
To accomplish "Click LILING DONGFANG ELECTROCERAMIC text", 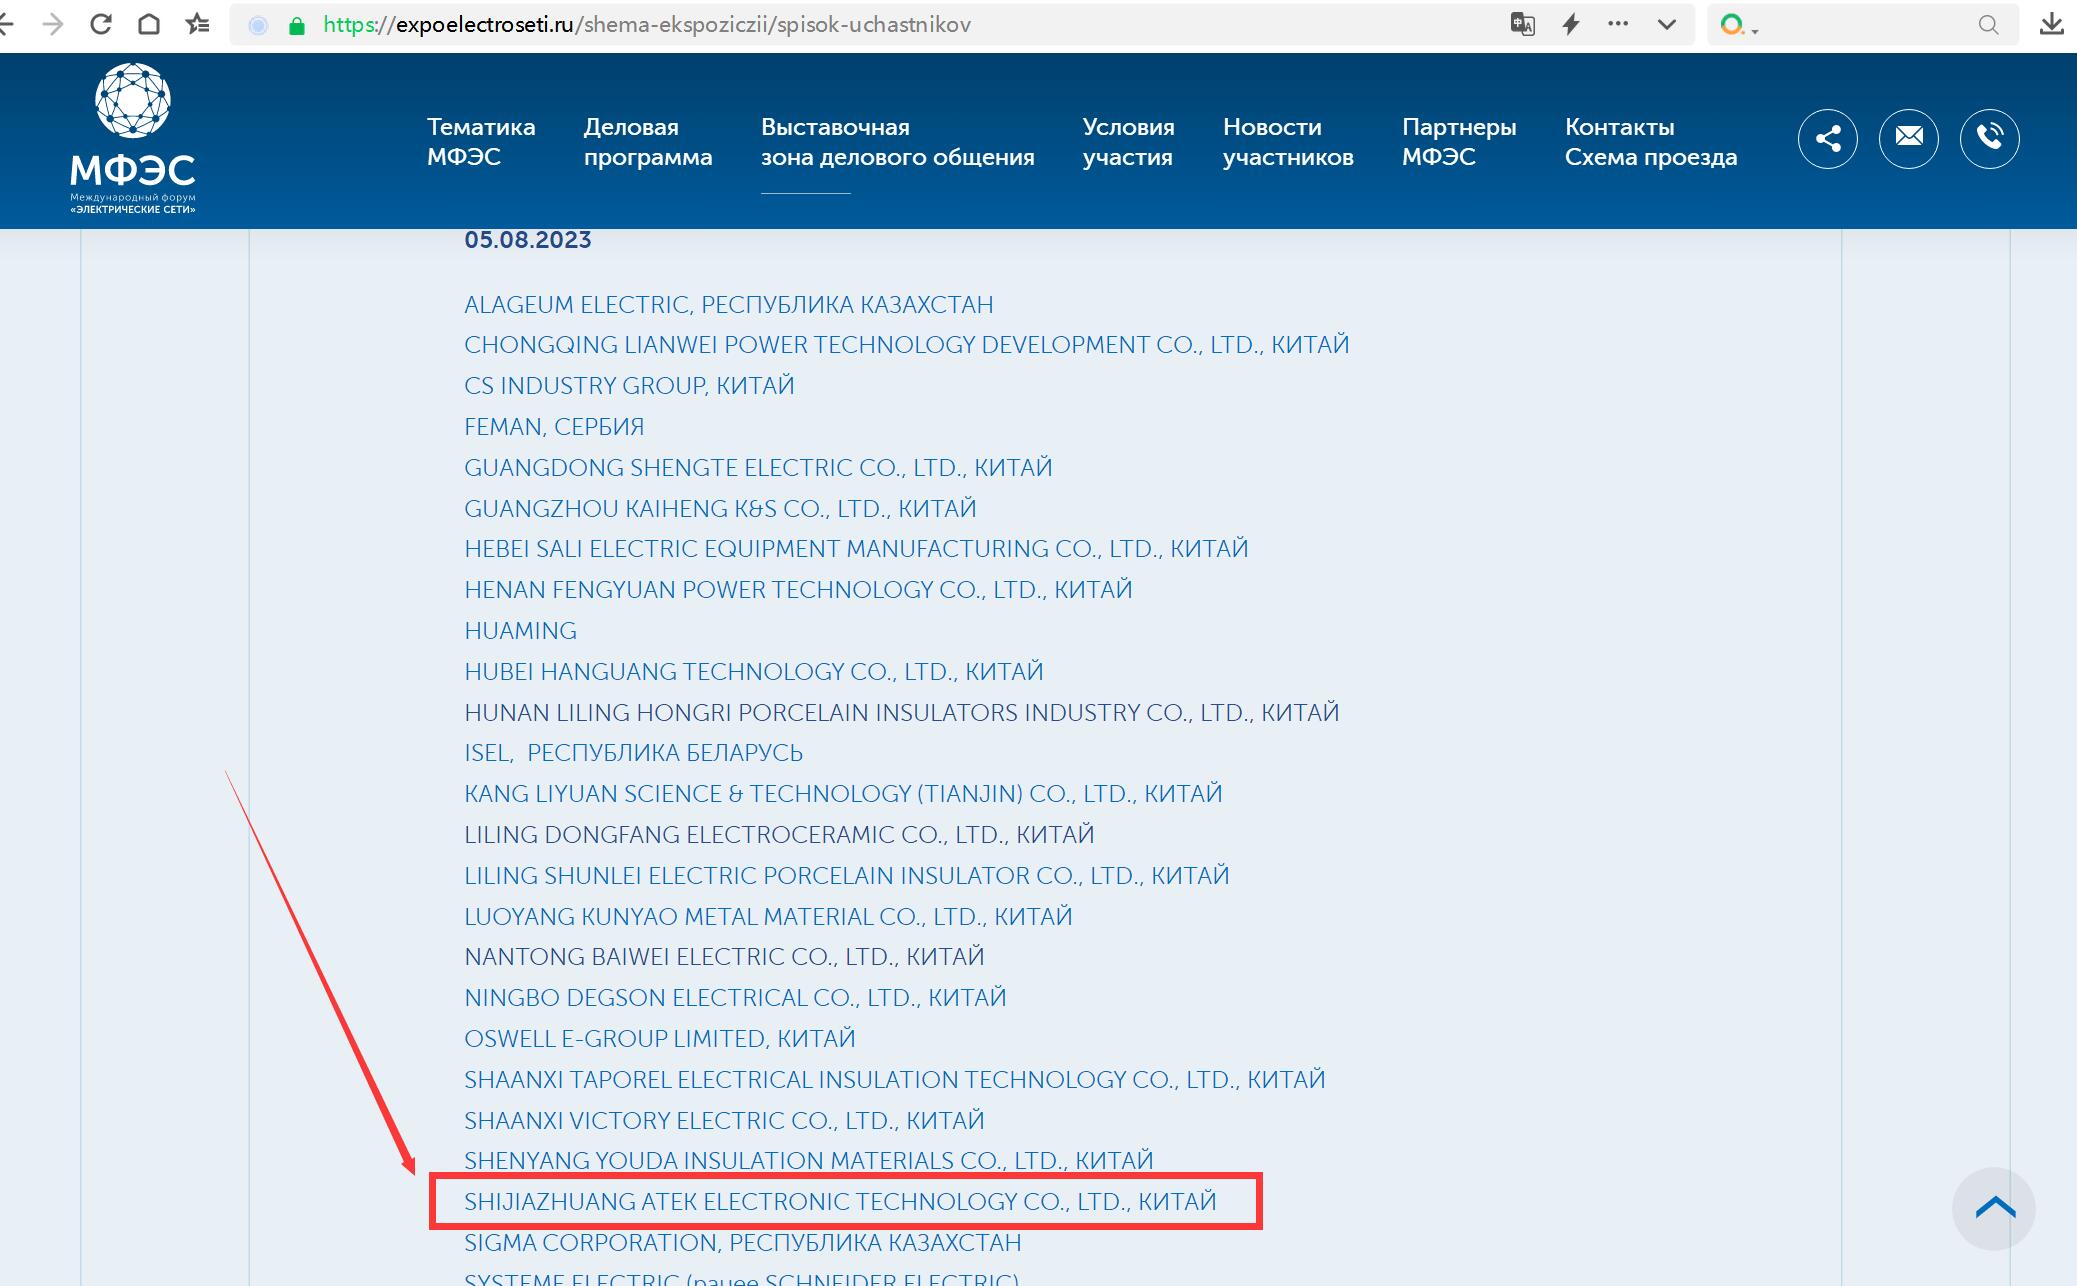I will (779, 835).
